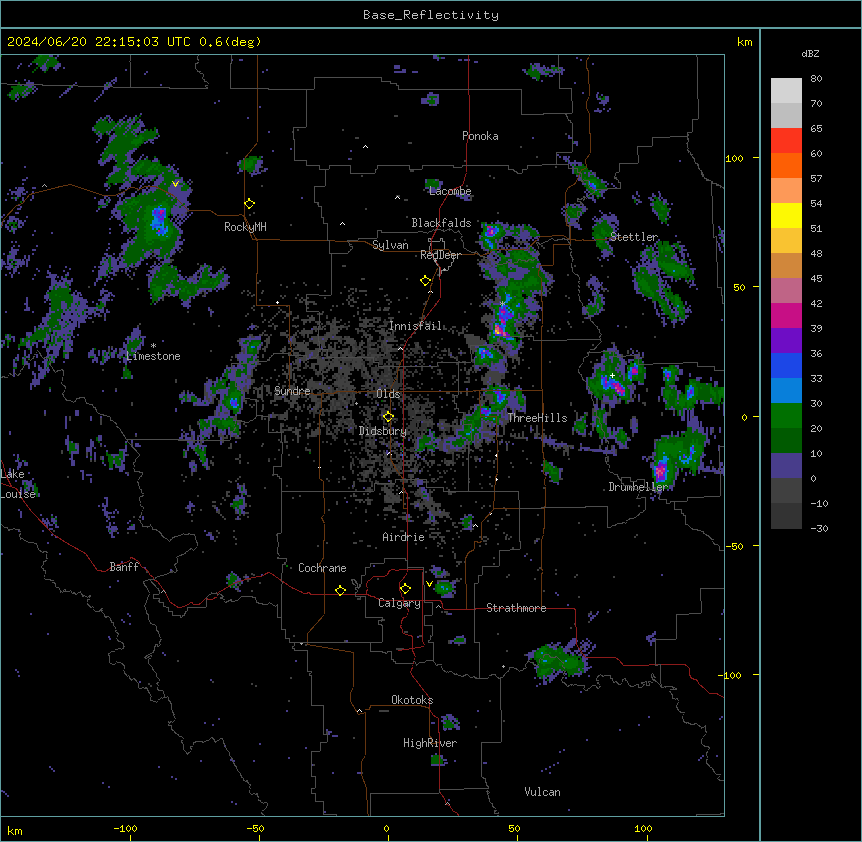Click the Vulcan label
Screen dimensions: 862x842
[542, 792]
